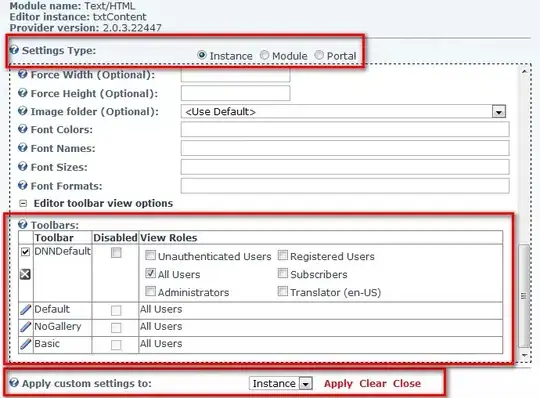Click All Users text in NoGallery row
This screenshot has height=398, width=540.
161,326
